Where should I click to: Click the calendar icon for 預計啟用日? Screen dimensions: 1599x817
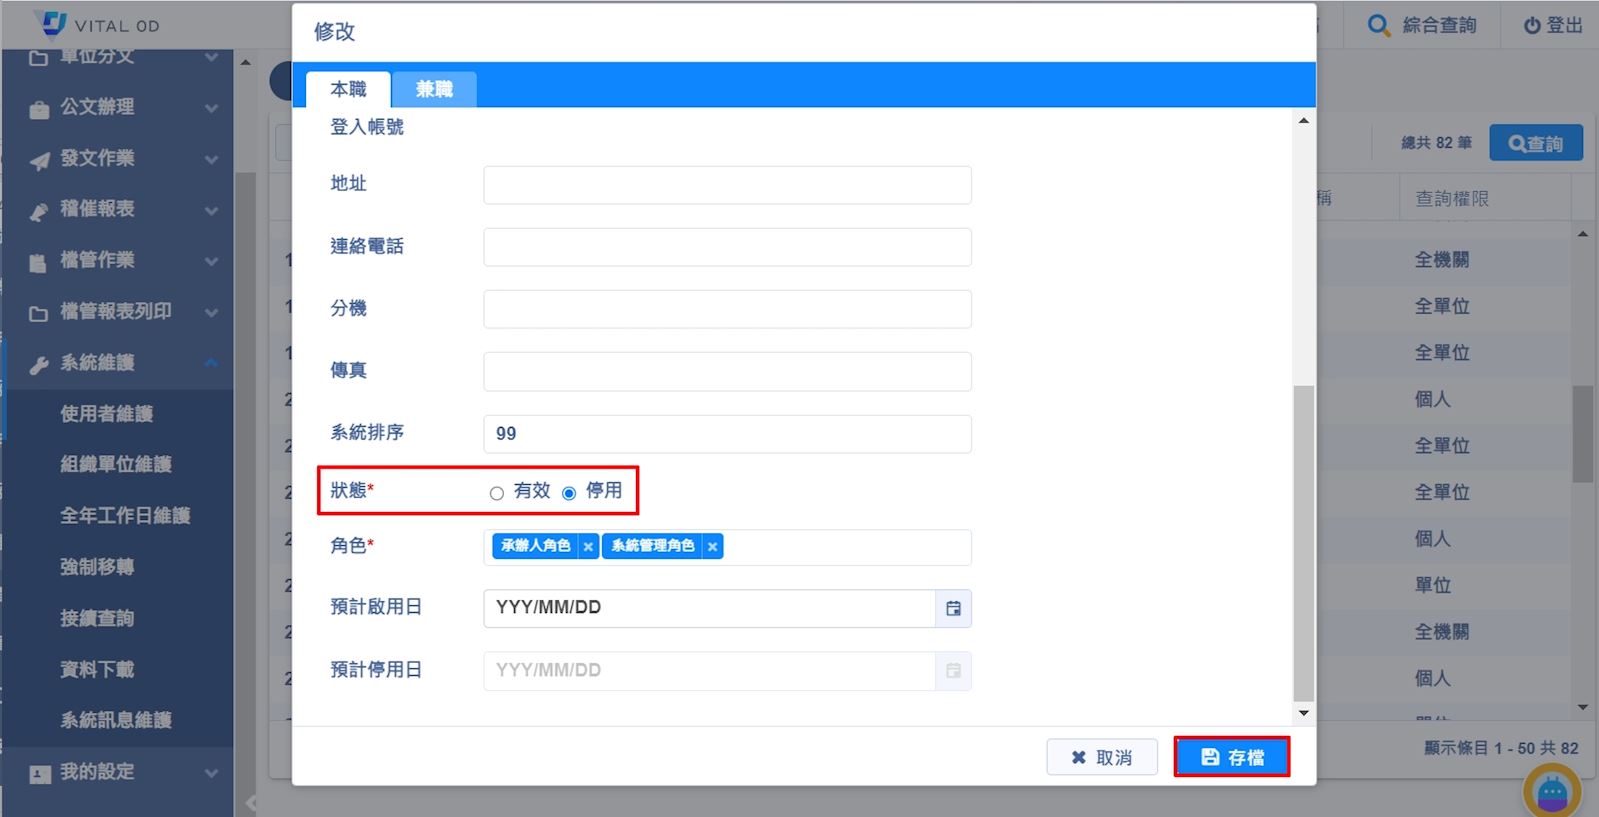point(953,608)
